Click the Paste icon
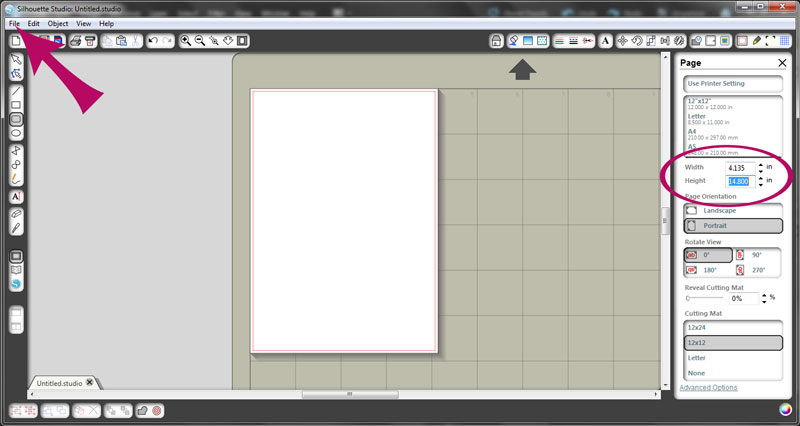 pos(121,41)
